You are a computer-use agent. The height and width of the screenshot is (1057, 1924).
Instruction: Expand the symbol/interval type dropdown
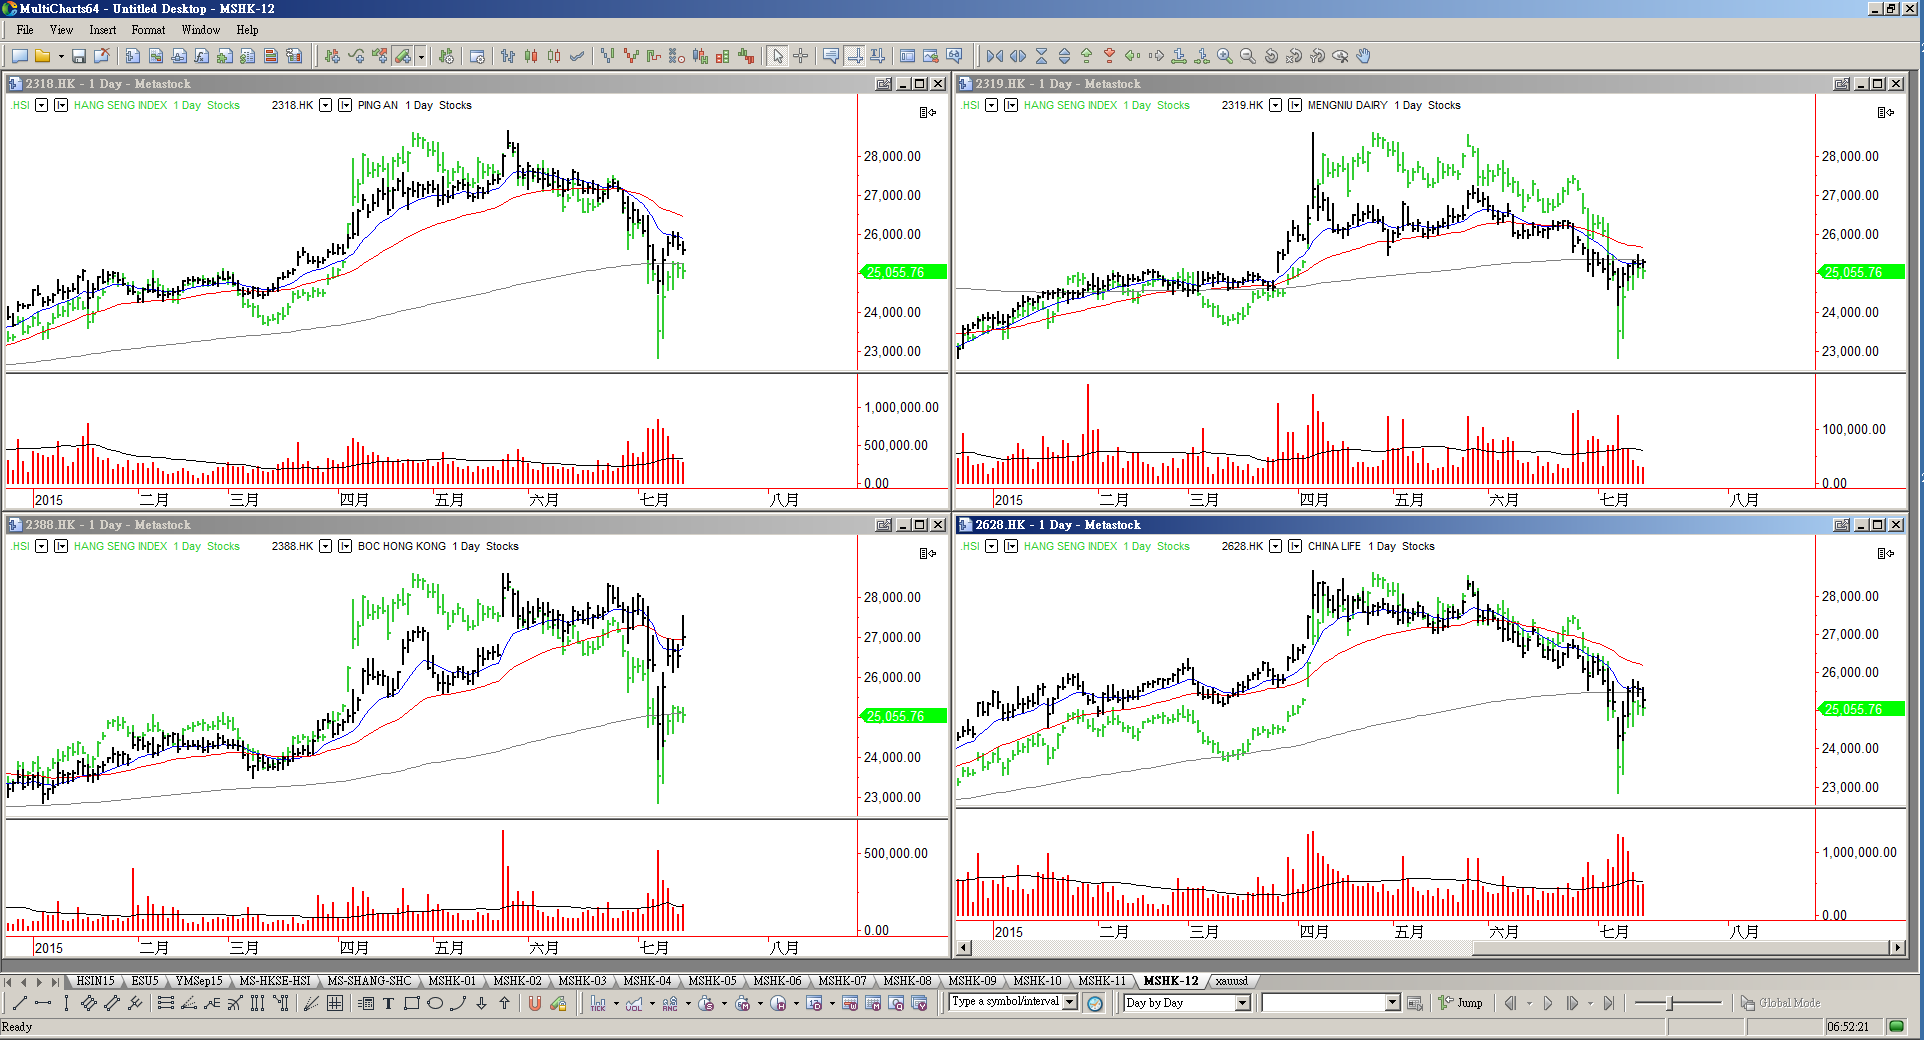(1070, 1002)
